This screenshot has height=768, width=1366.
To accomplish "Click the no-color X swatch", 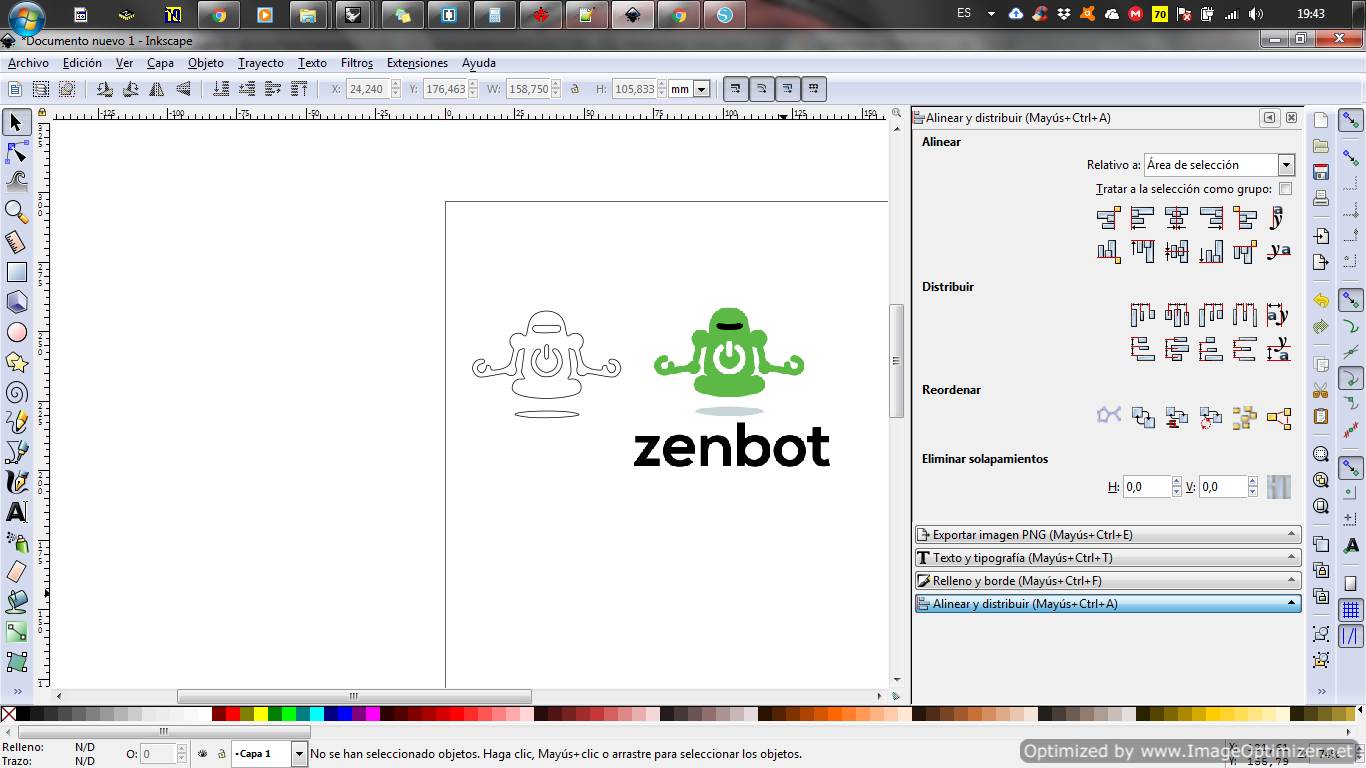I will point(8,714).
